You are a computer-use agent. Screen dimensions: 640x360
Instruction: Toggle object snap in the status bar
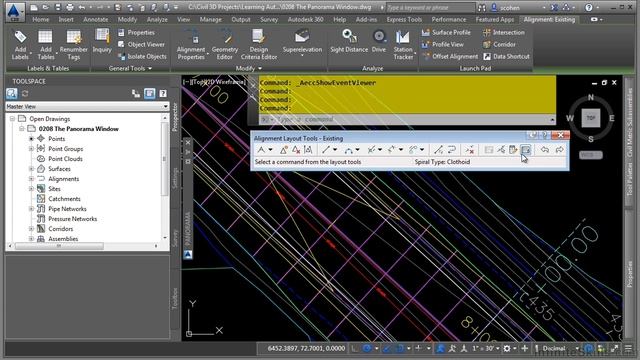400,349
